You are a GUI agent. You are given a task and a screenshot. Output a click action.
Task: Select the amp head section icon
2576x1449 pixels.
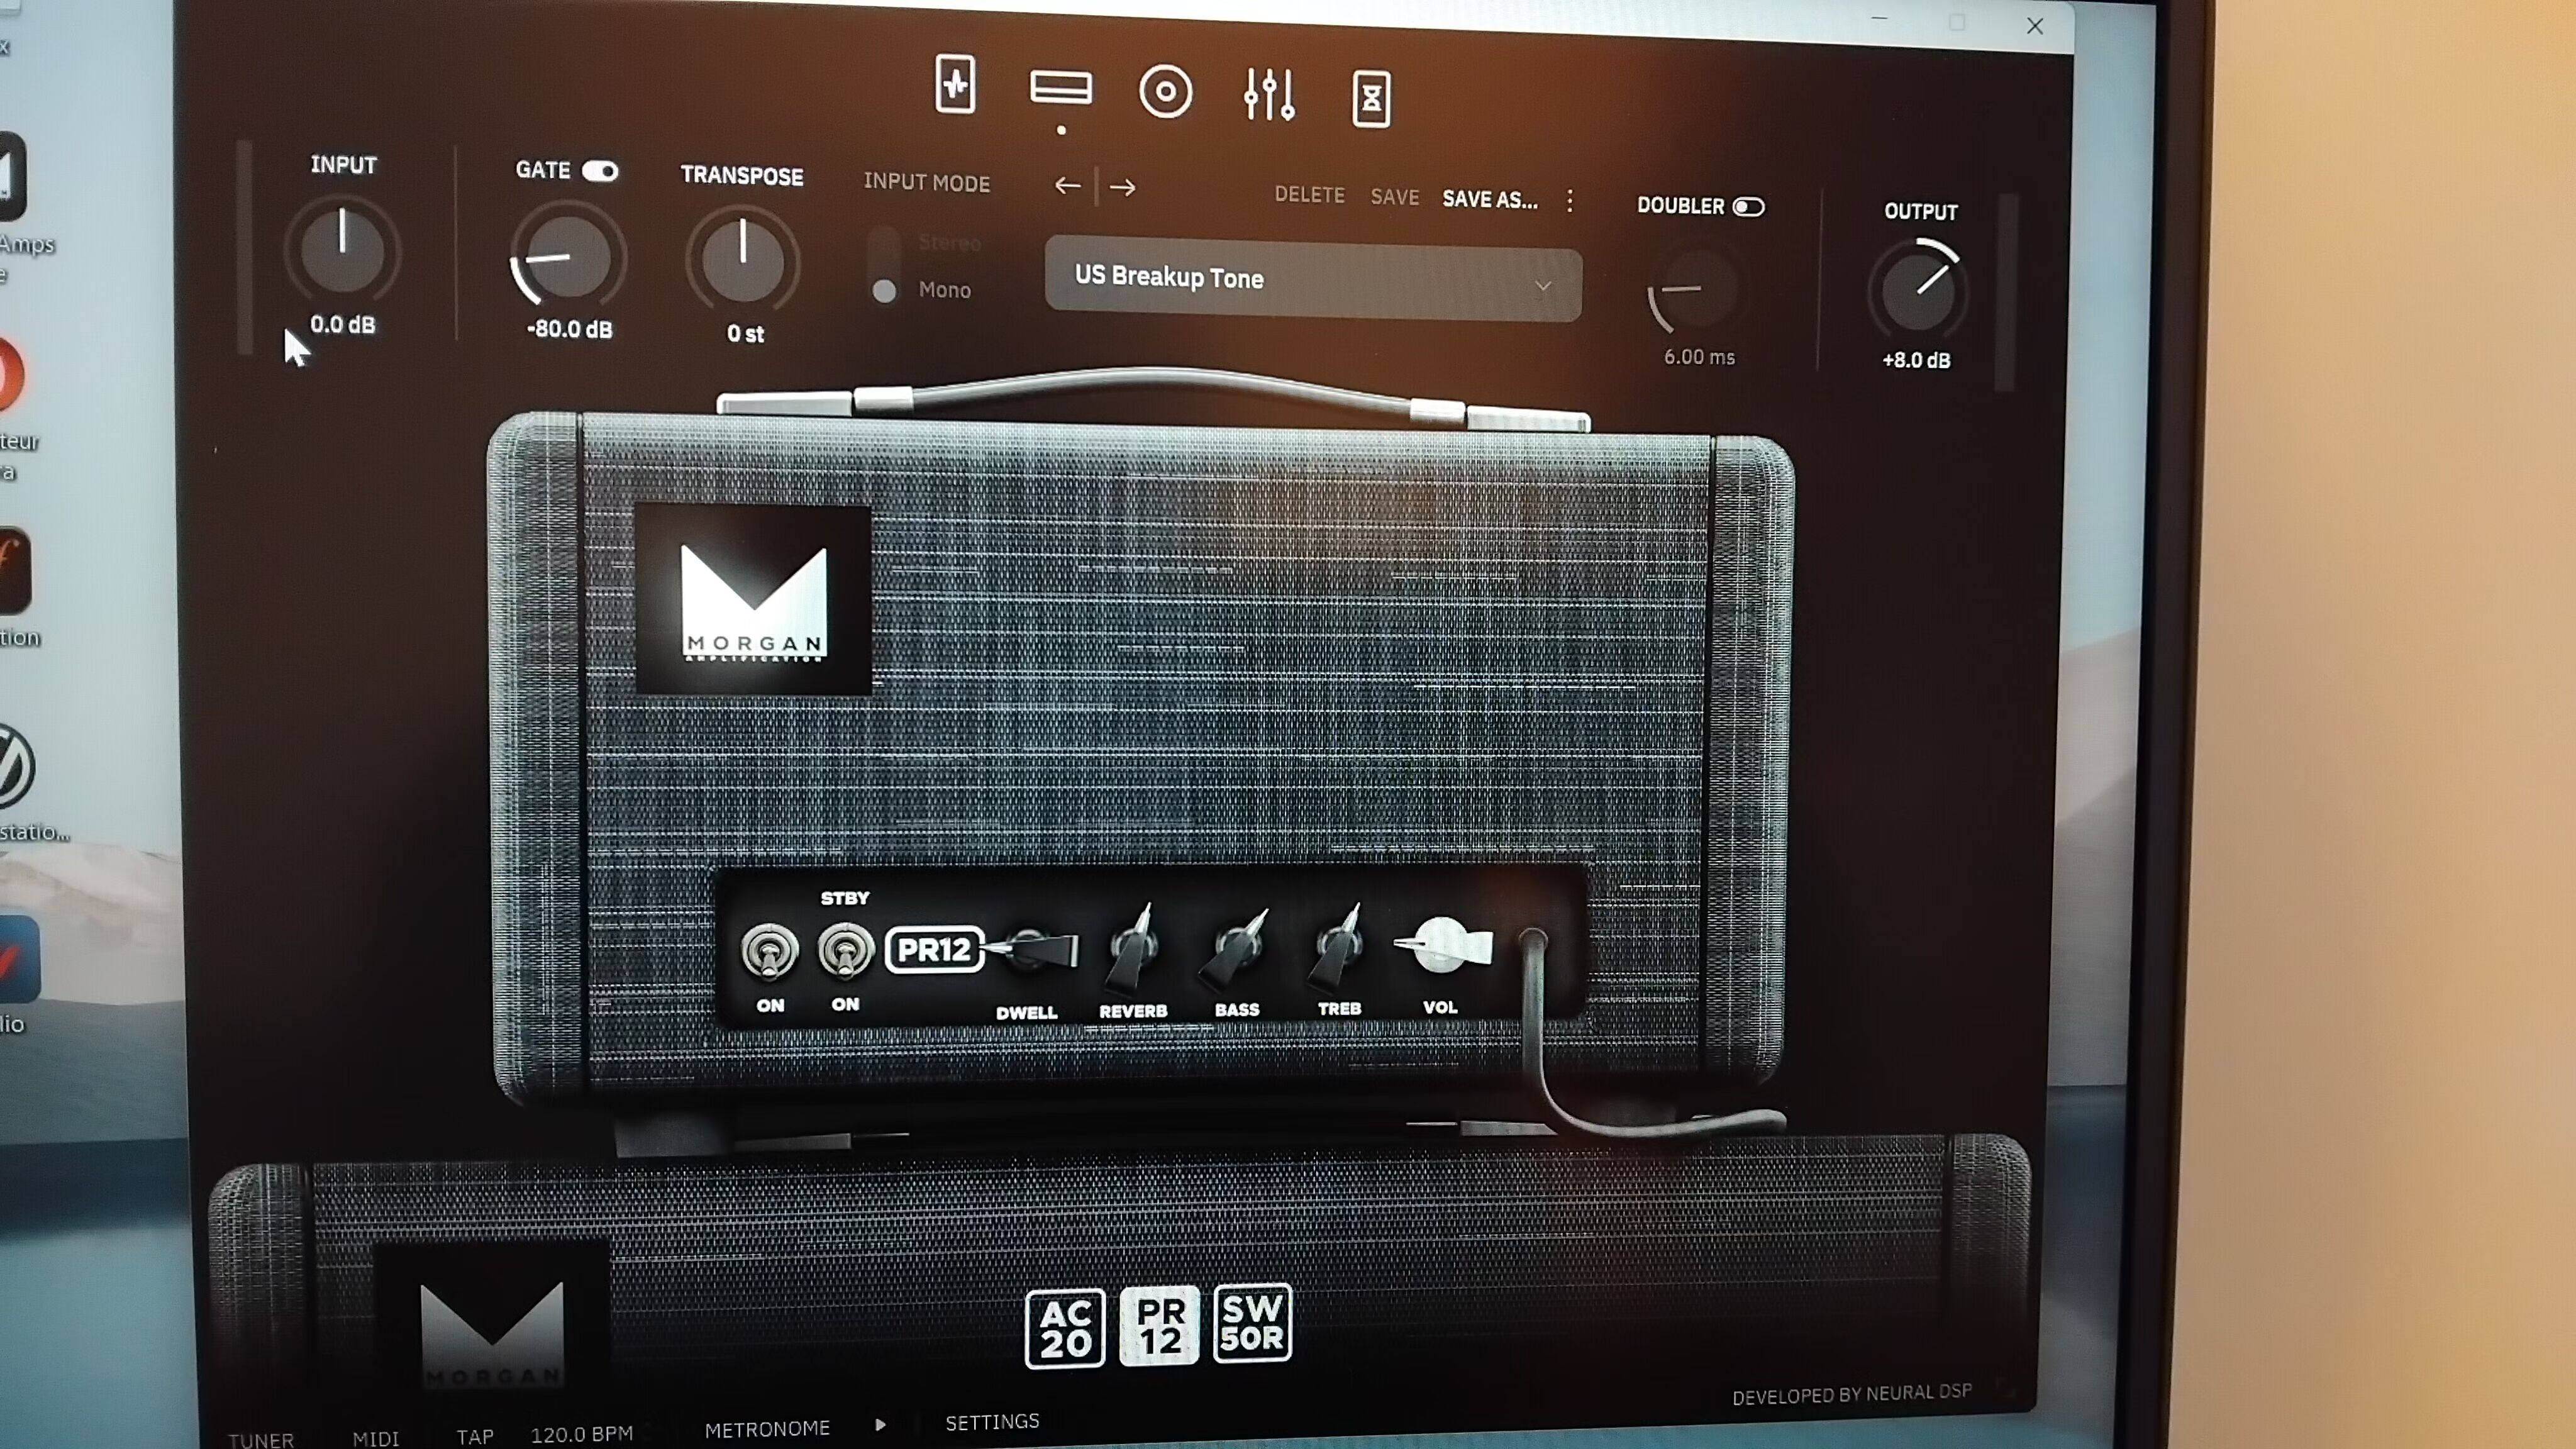point(1060,88)
